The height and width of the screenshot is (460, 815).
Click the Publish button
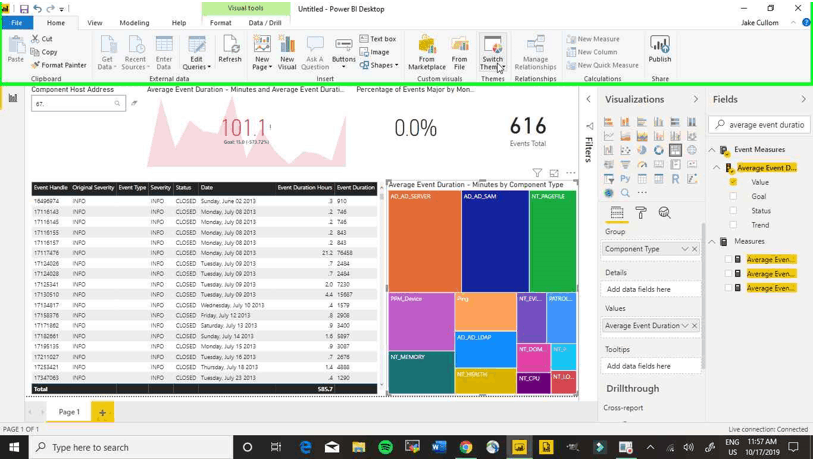click(x=660, y=49)
